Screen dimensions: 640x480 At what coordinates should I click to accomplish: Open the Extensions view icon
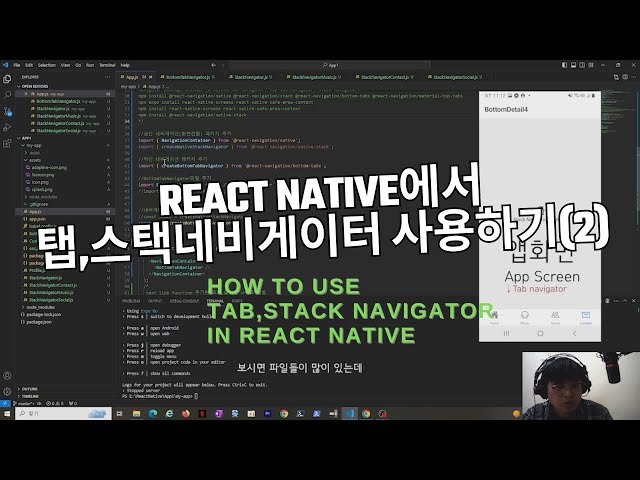(7, 143)
